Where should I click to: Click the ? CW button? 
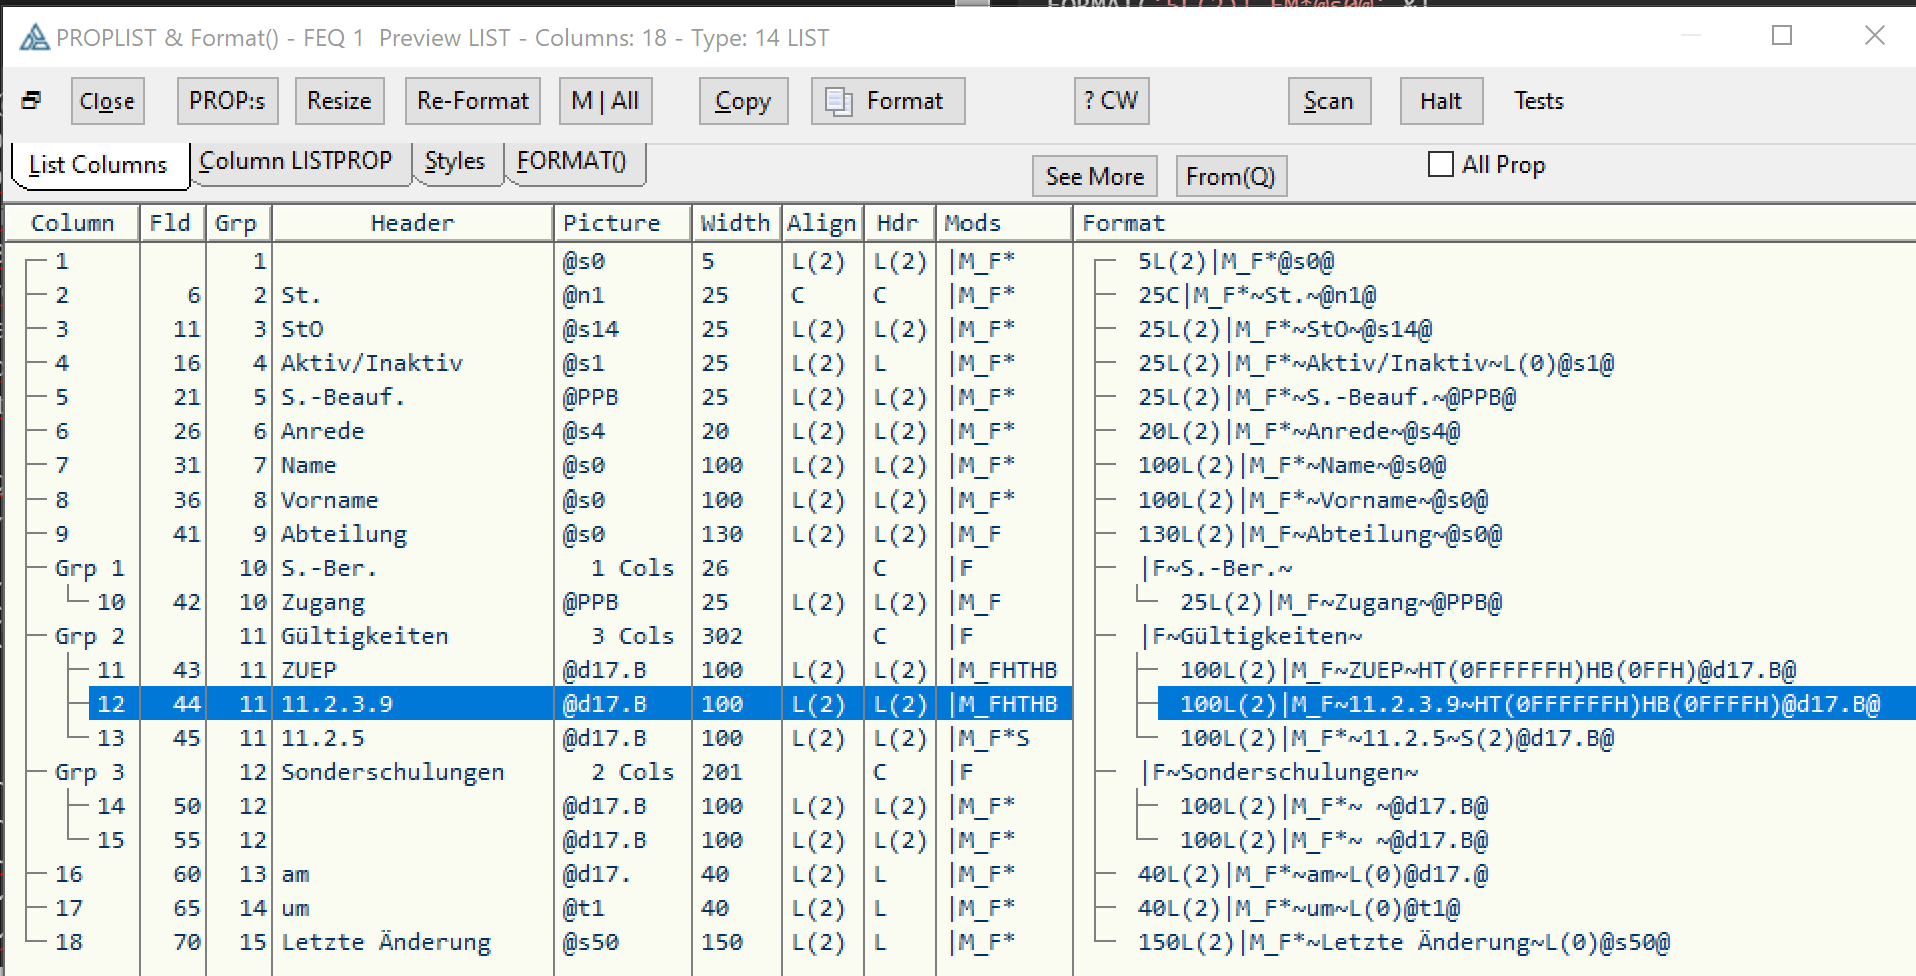[1110, 101]
